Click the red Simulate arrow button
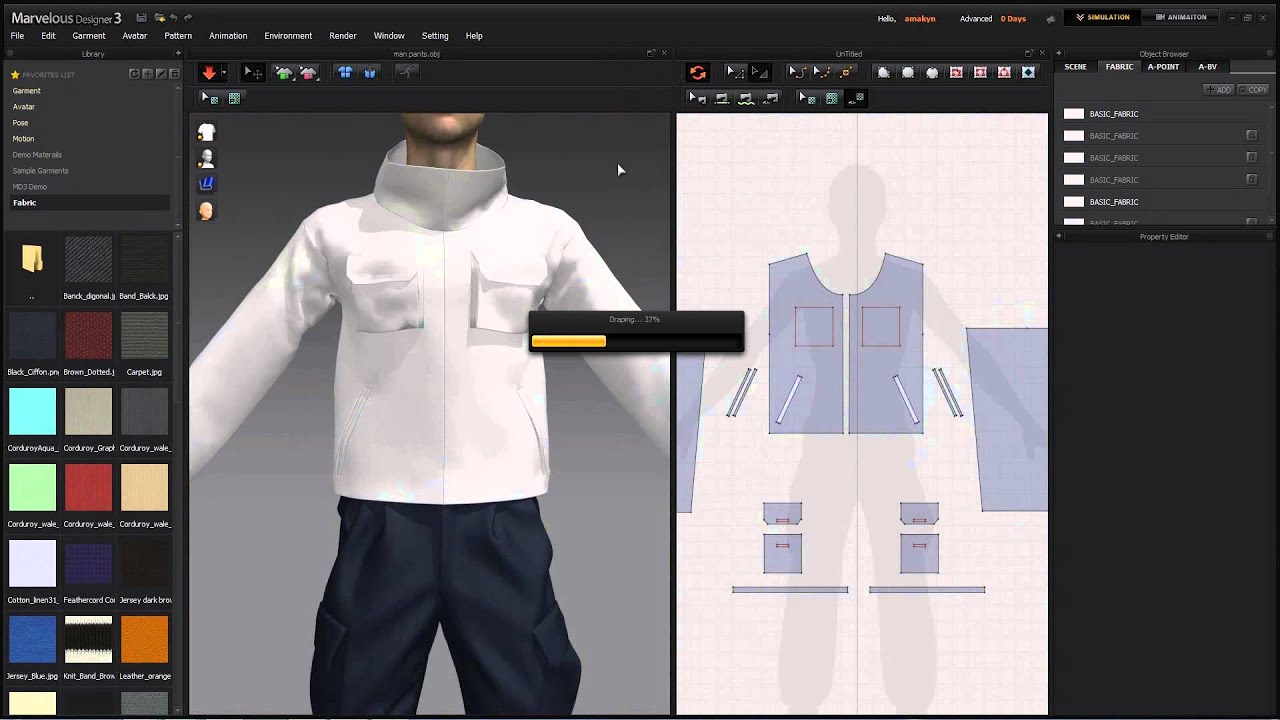This screenshot has height=720, width=1280. pos(209,73)
